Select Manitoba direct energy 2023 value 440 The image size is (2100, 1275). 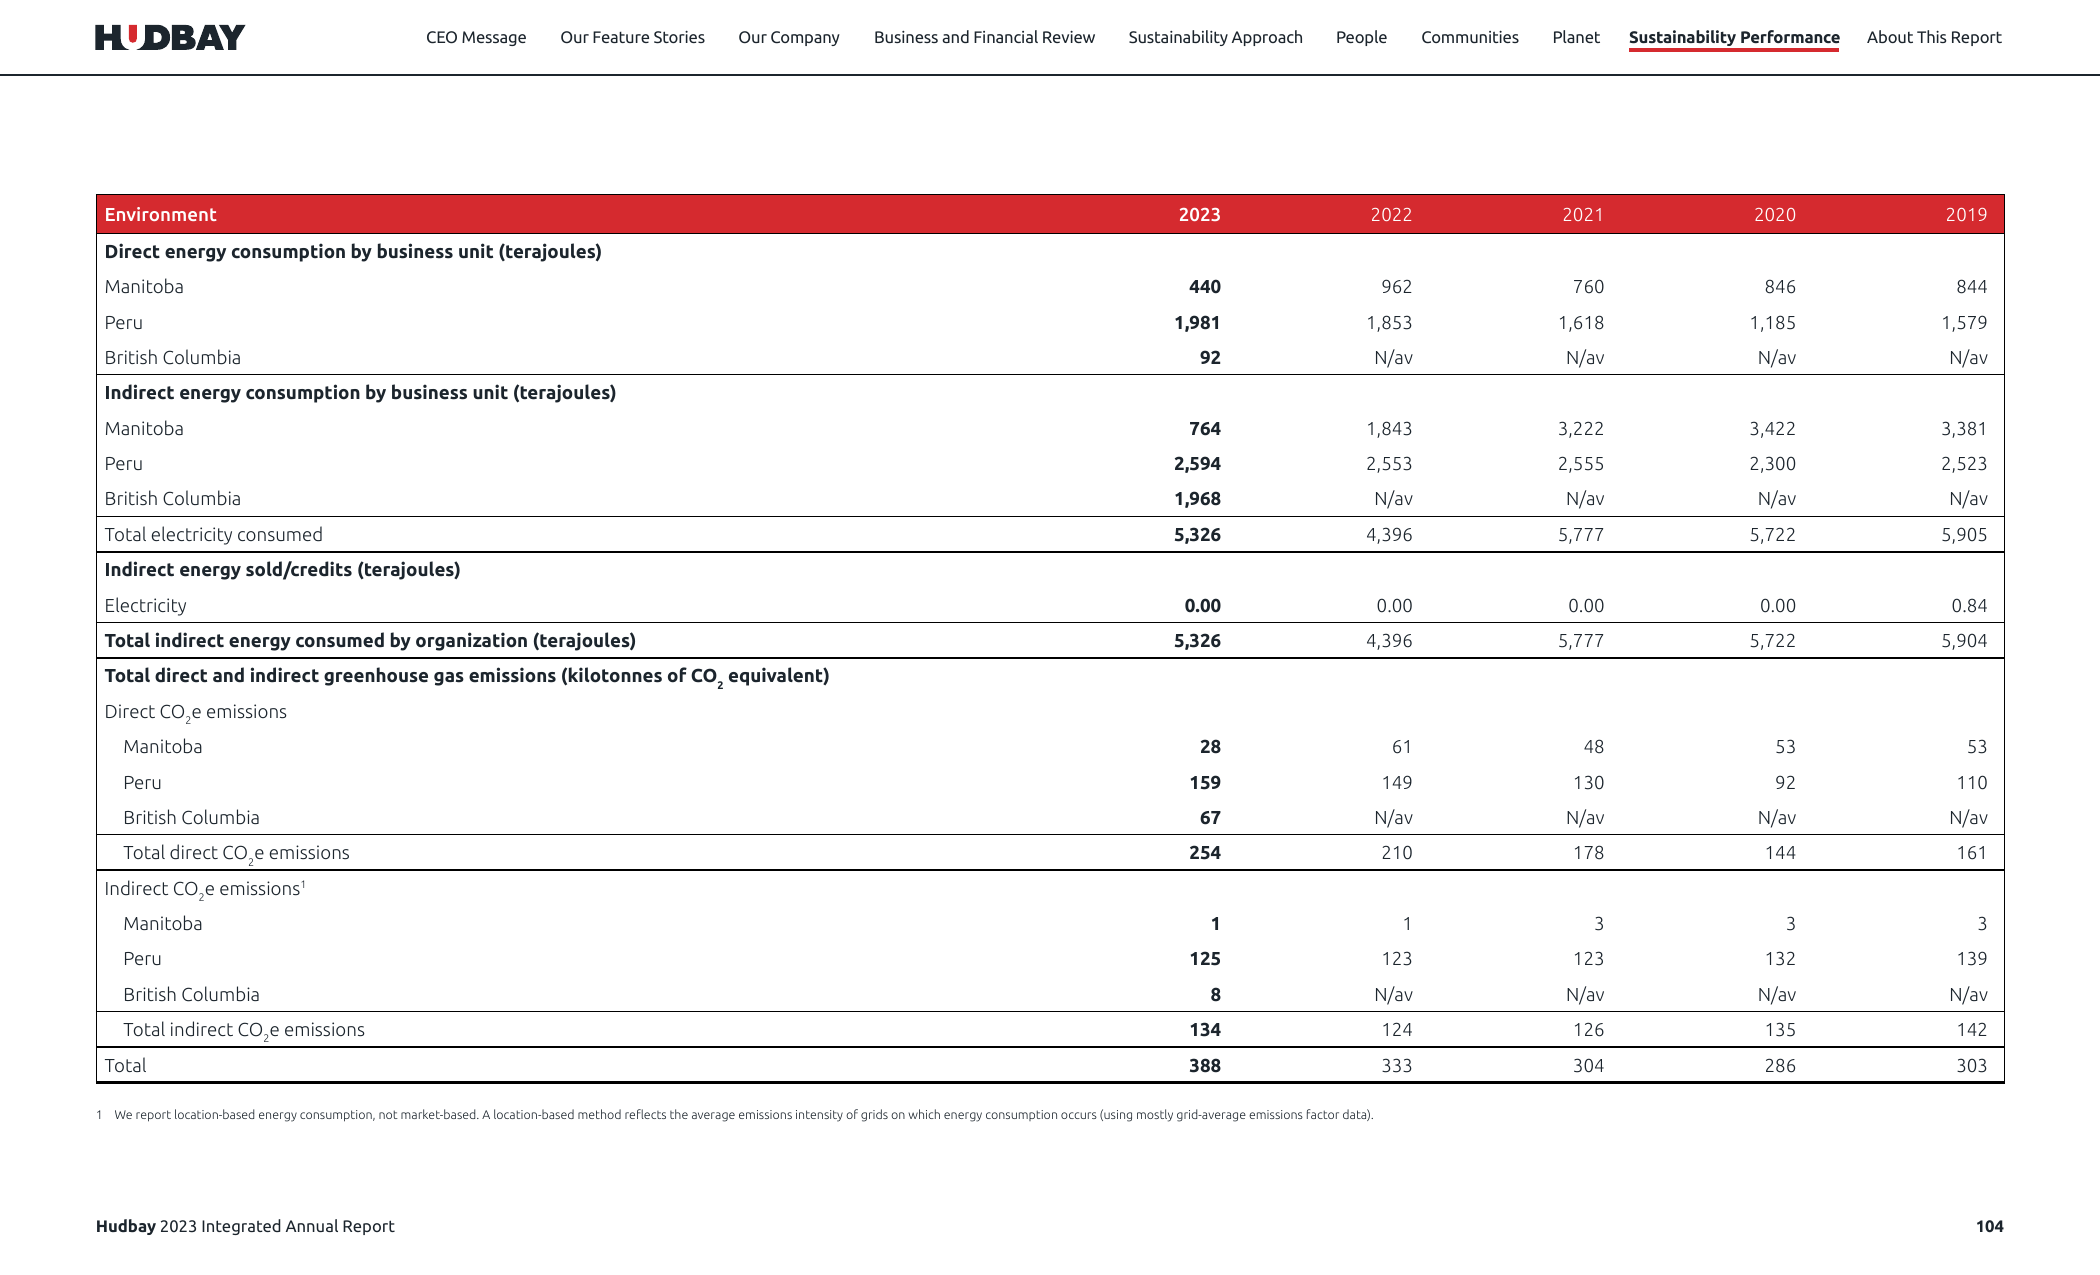point(1204,287)
